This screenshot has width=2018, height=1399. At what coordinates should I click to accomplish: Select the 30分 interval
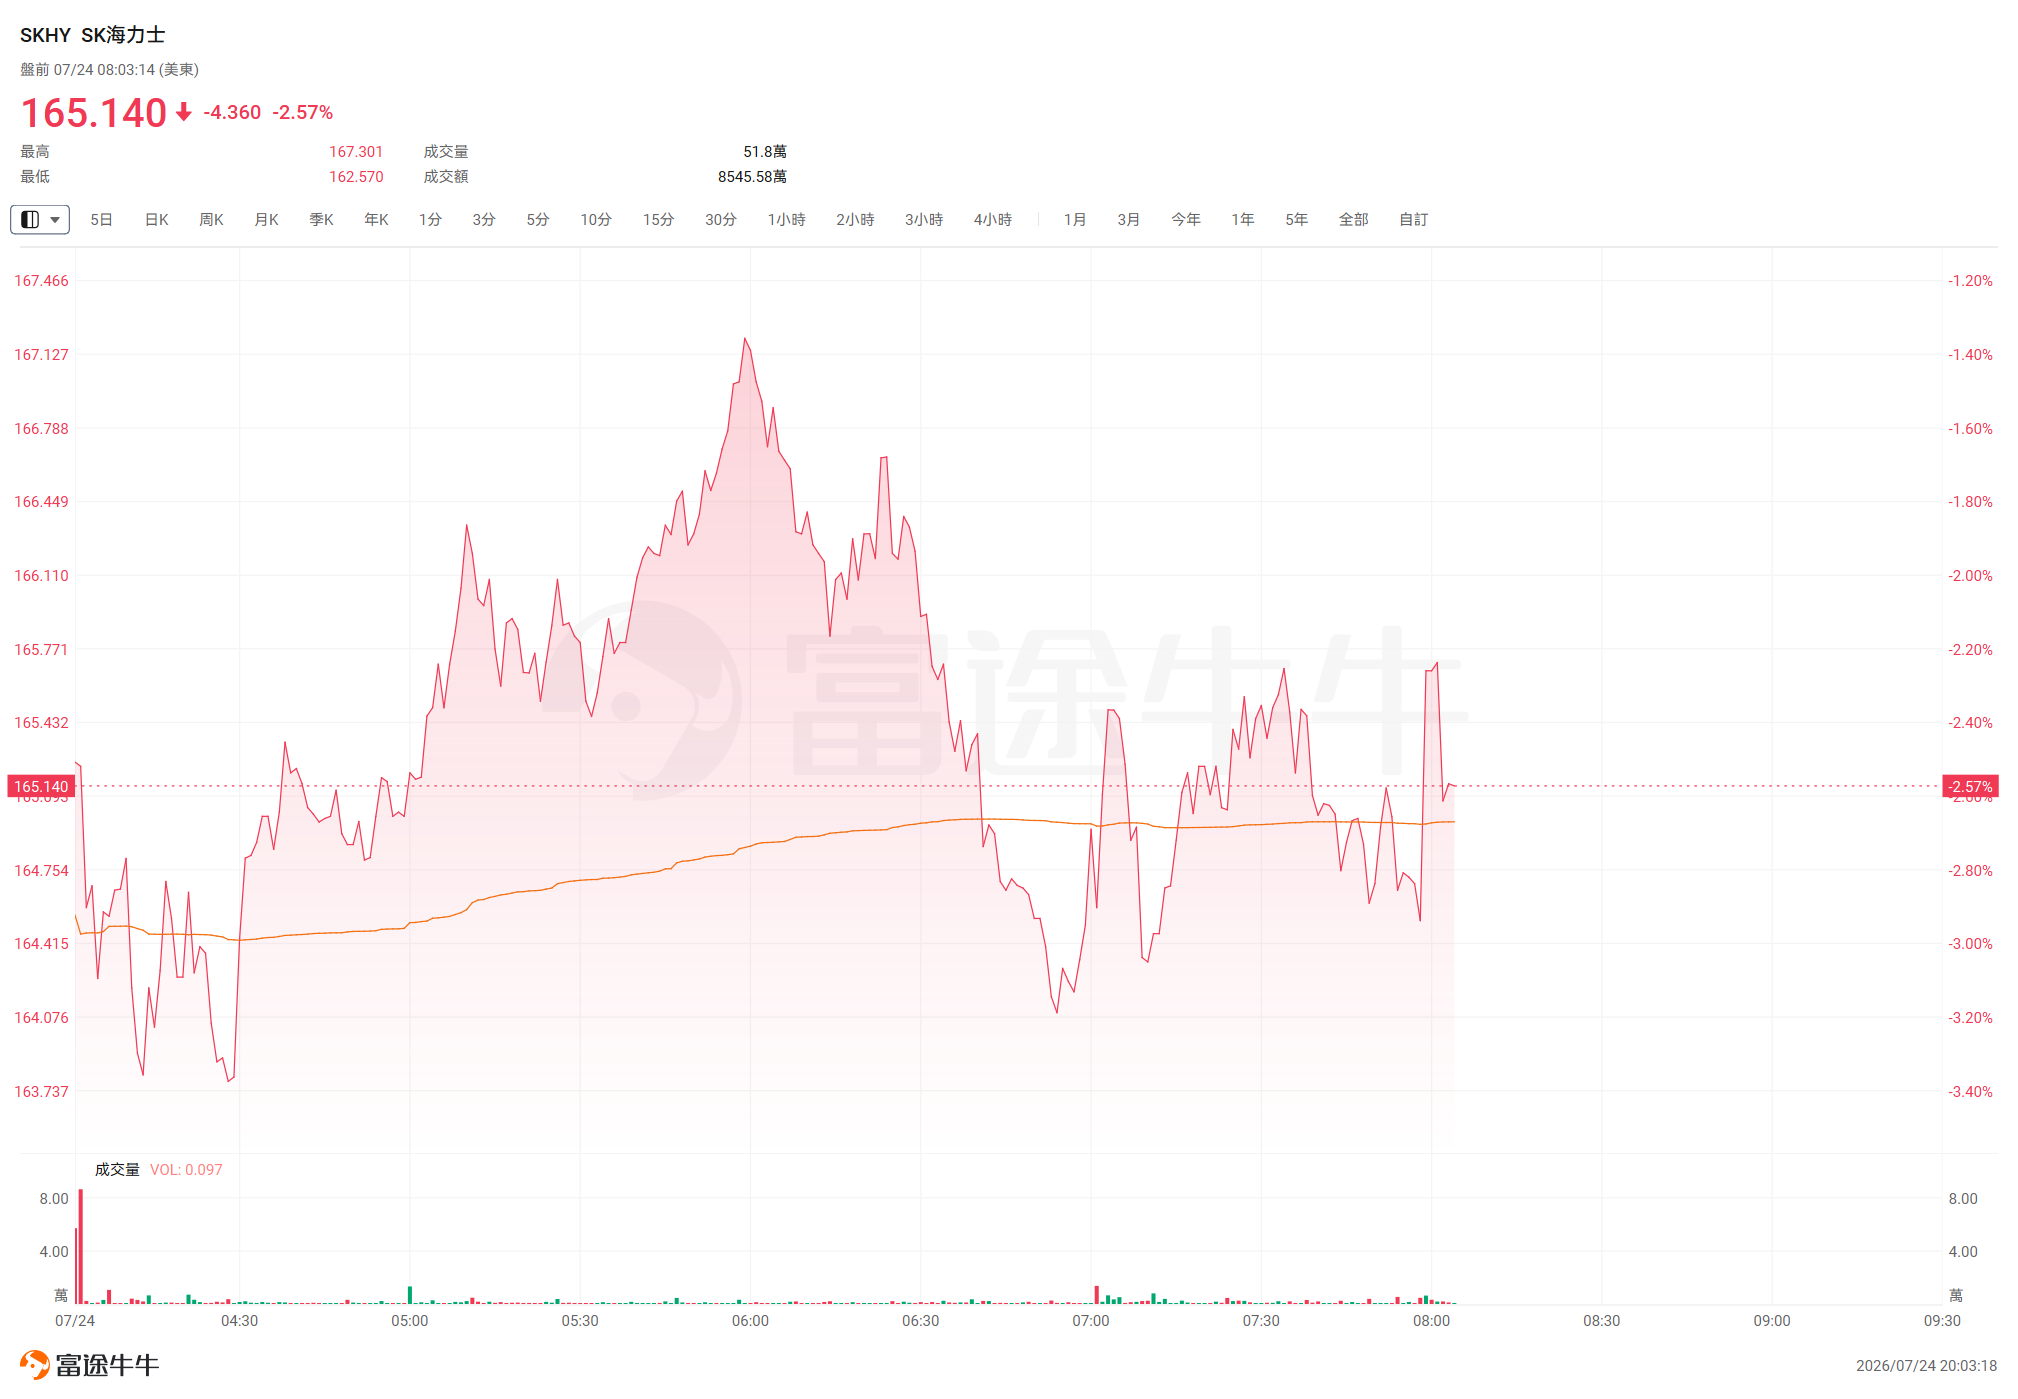721,219
